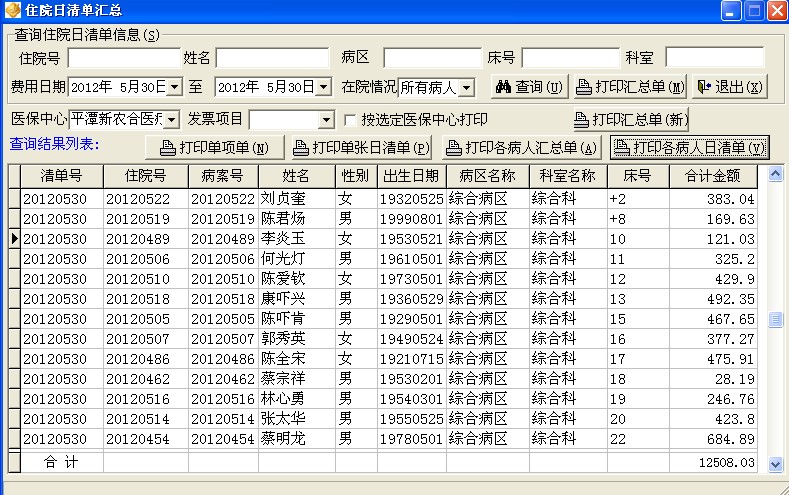
Task: Click the 住院号 input field
Action: 124,58
